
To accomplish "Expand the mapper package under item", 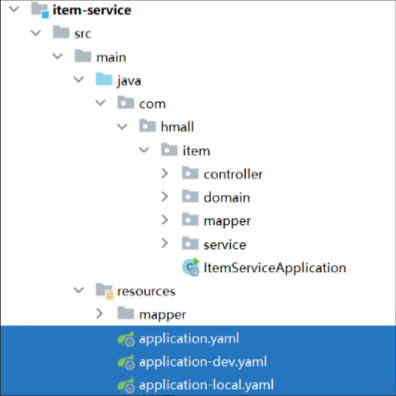I will coord(165,220).
